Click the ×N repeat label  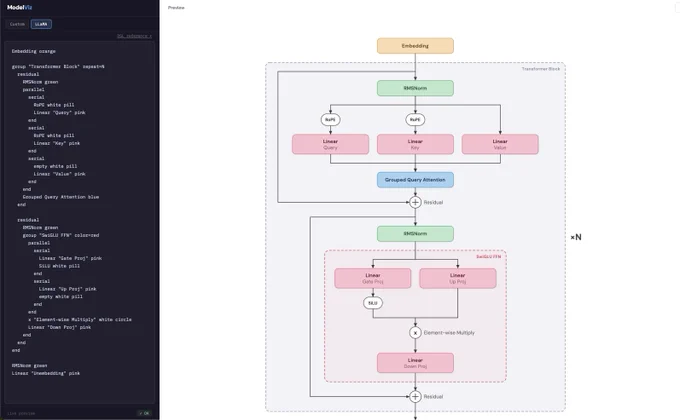576,237
